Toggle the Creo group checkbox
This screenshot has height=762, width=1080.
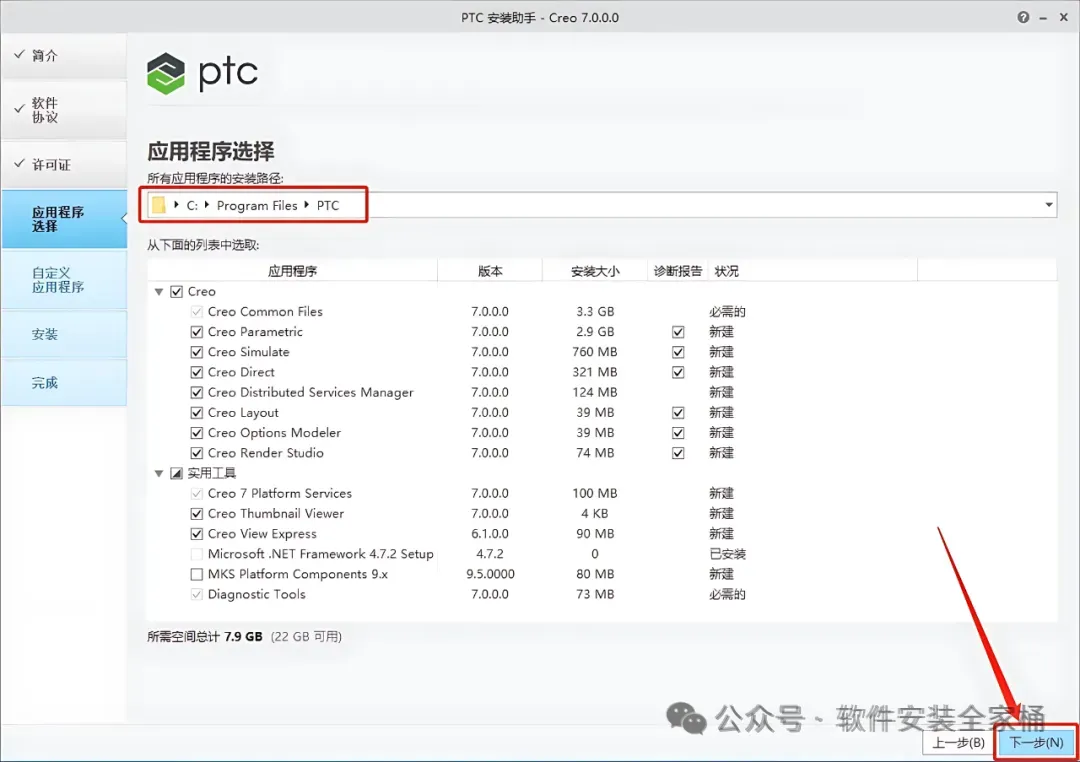tap(176, 291)
